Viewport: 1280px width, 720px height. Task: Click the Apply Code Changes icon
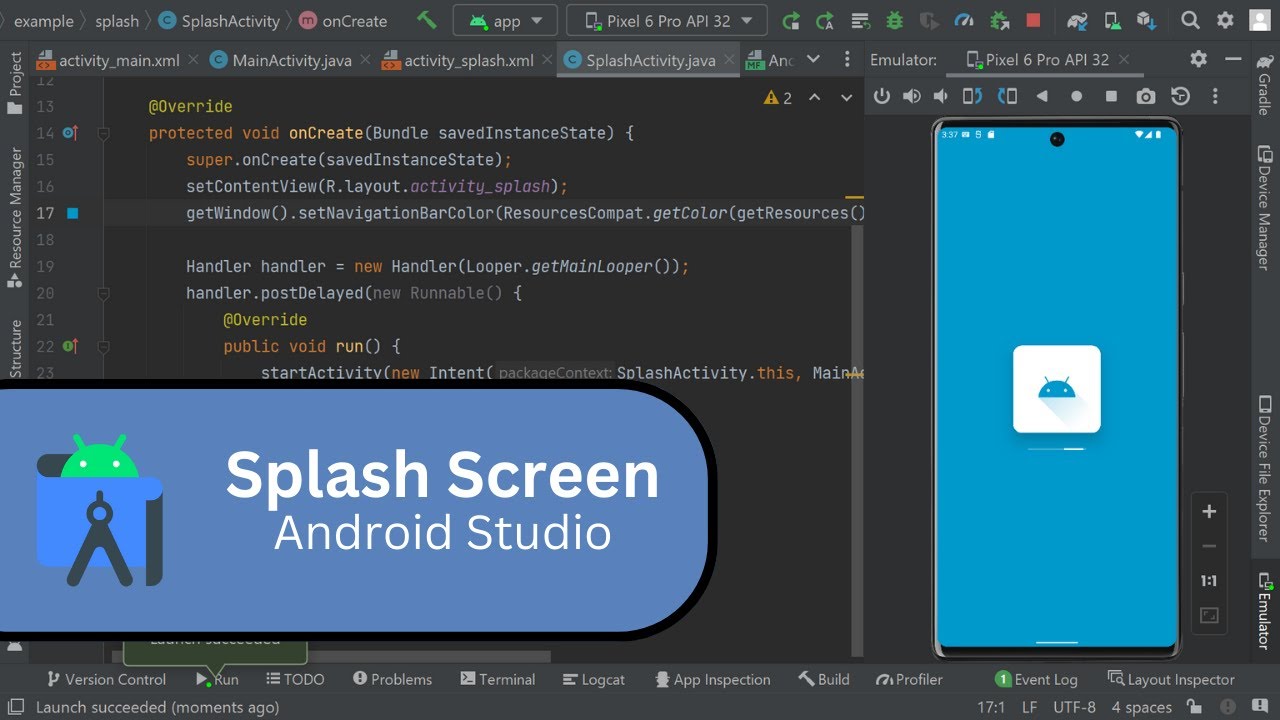860,20
